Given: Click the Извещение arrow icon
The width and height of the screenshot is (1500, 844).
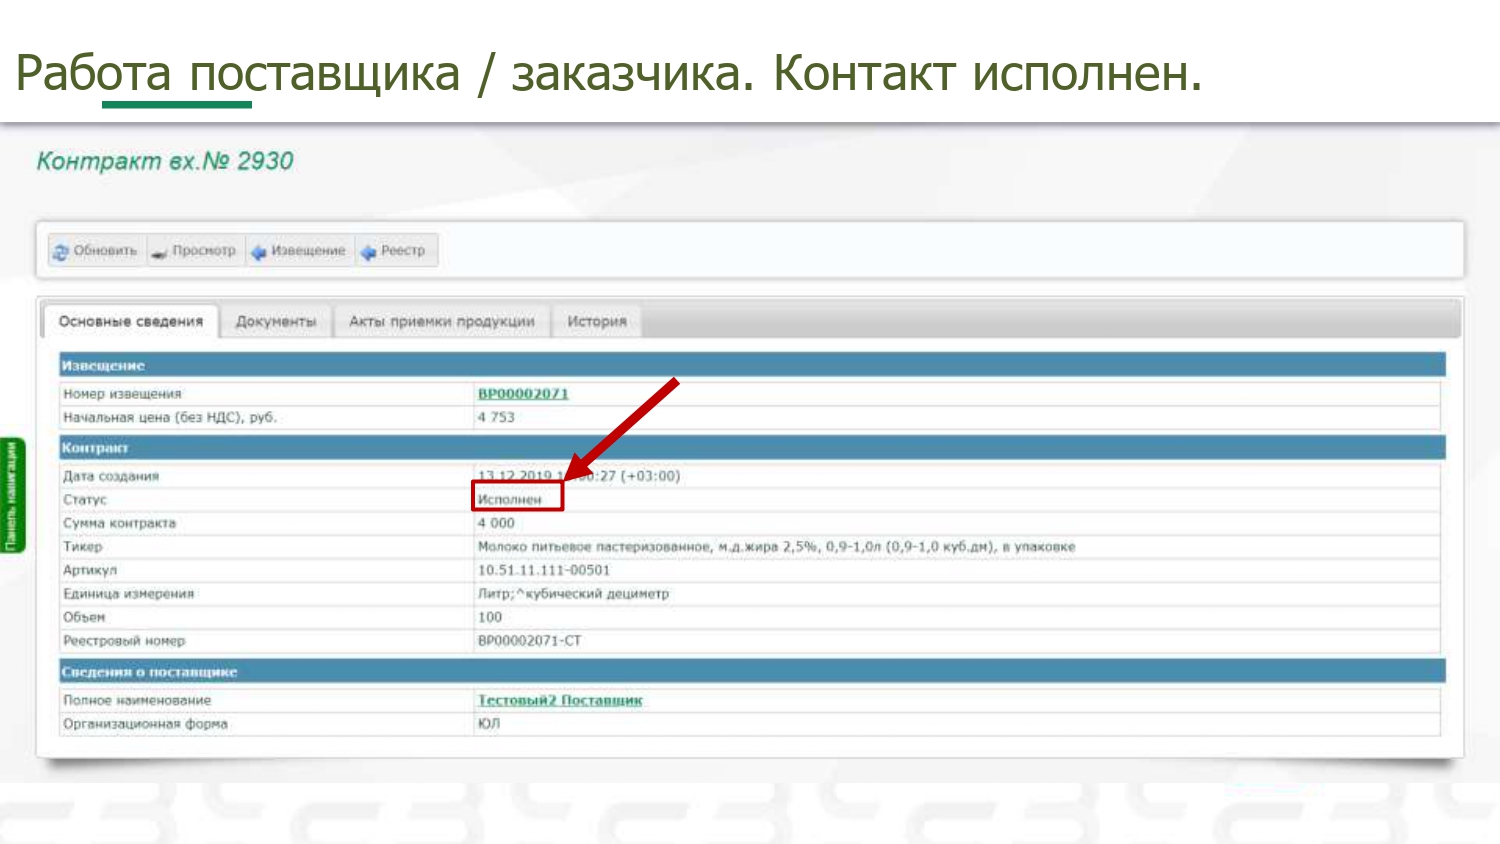Looking at the screenshot, I should click(x=259, y=252).
